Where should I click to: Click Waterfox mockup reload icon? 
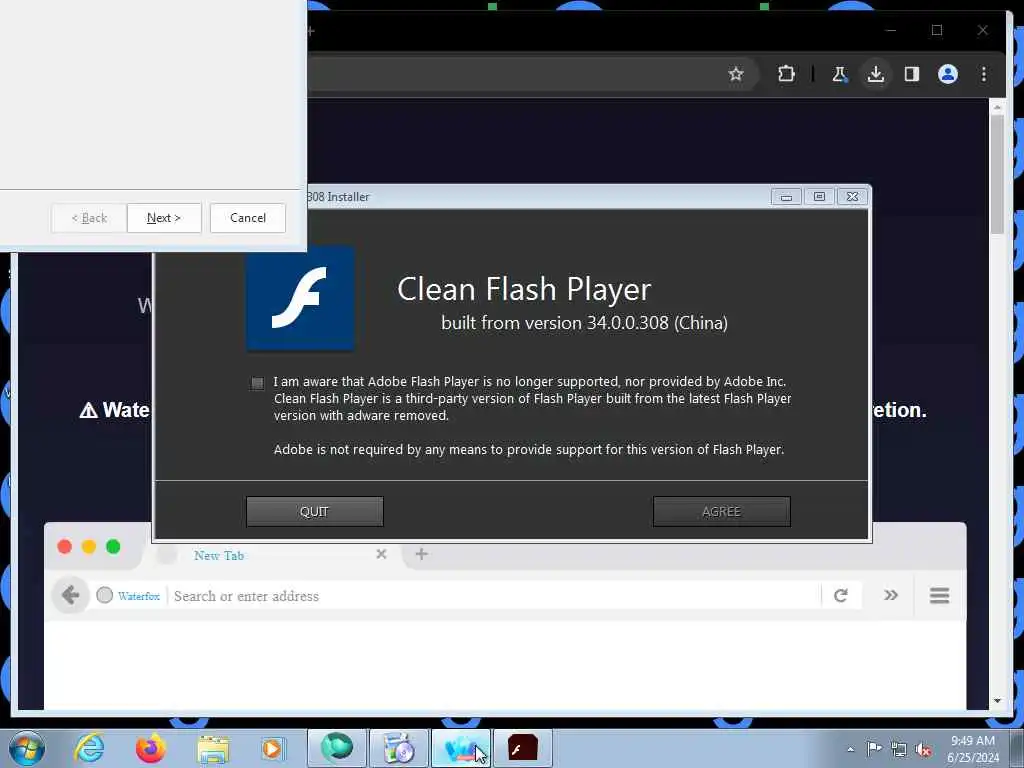(840, 595)
